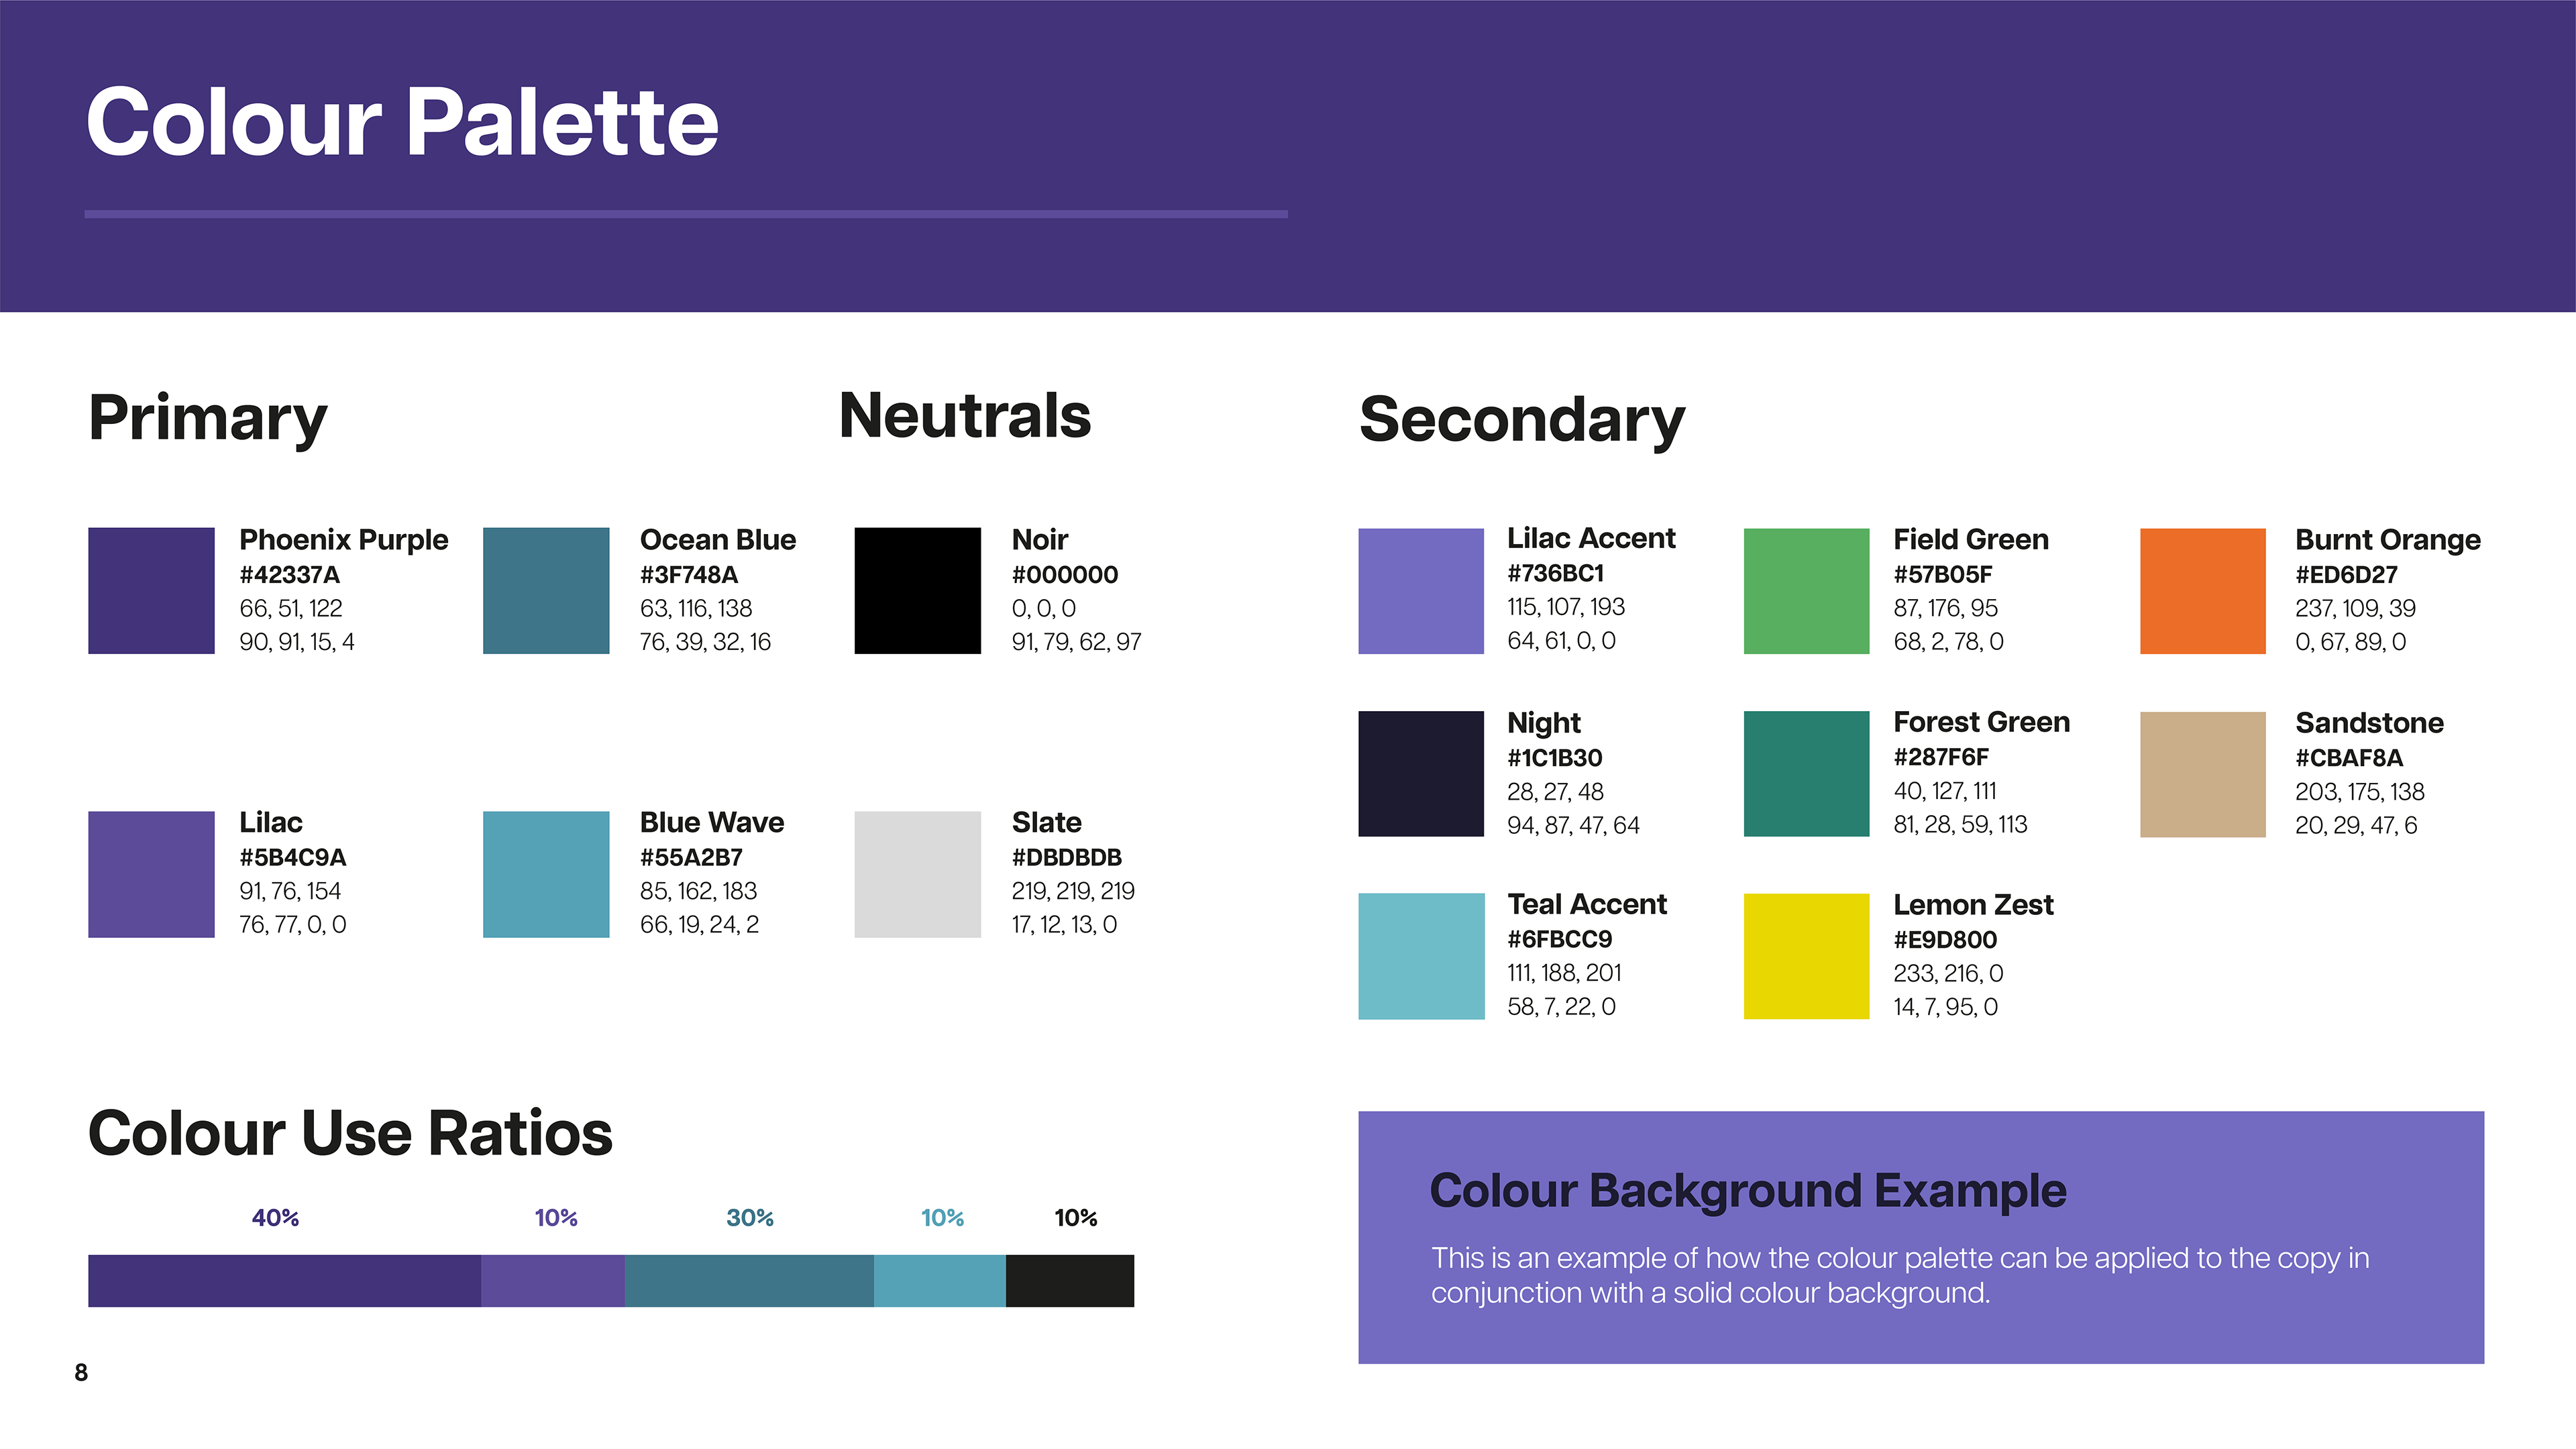Image resolution: width=2576 pixels, height=1449 pixels.
Task: Click the hex code #1C1B30
Action: pos(1555,758)
